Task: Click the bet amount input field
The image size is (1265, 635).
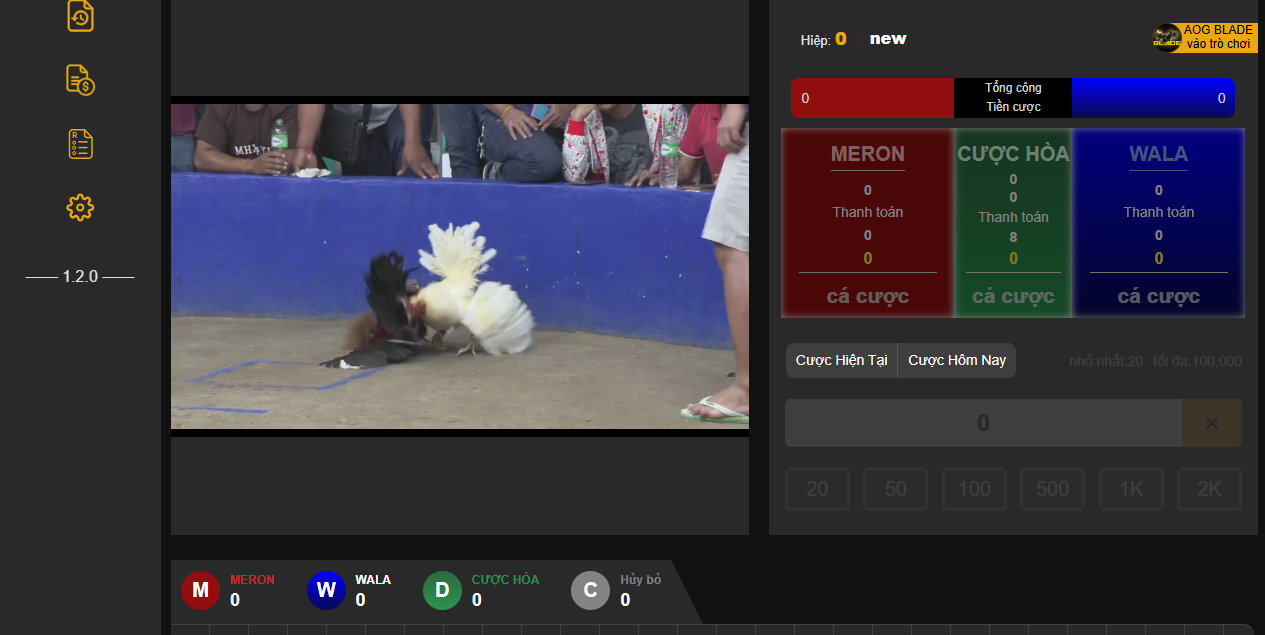Action: point(983,423)
